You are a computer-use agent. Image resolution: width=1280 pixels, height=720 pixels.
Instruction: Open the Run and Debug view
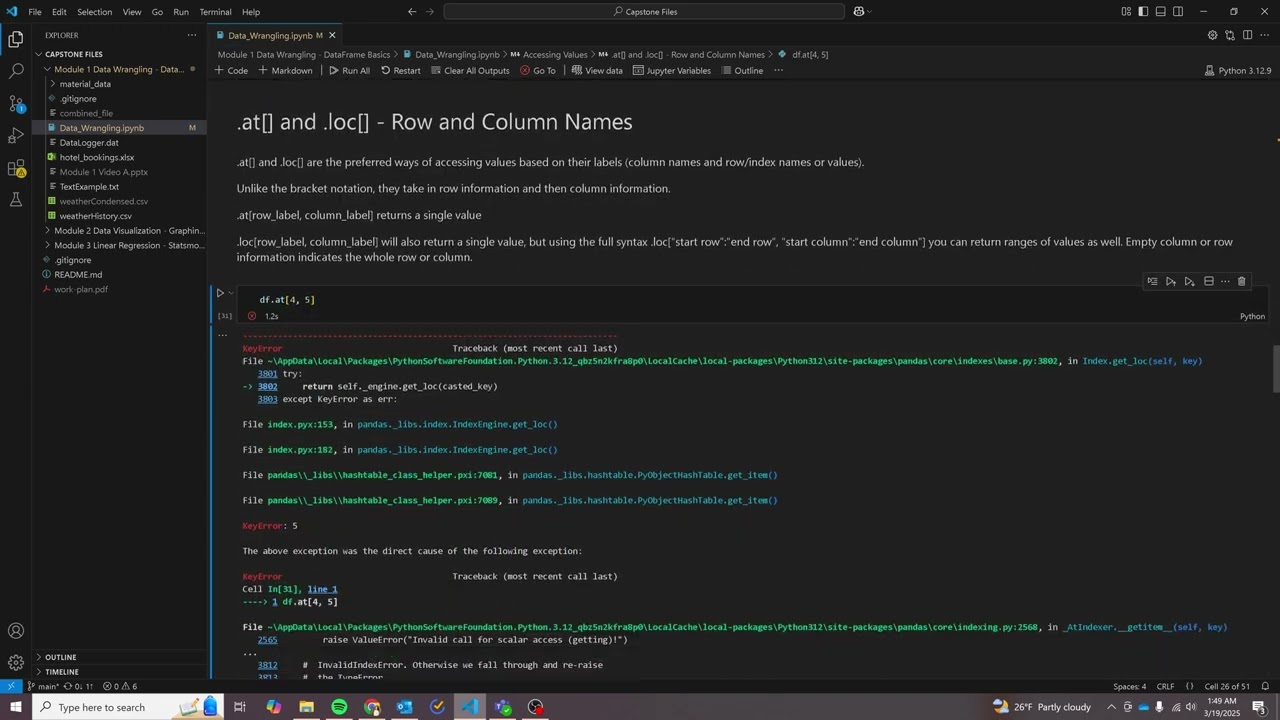16,136
